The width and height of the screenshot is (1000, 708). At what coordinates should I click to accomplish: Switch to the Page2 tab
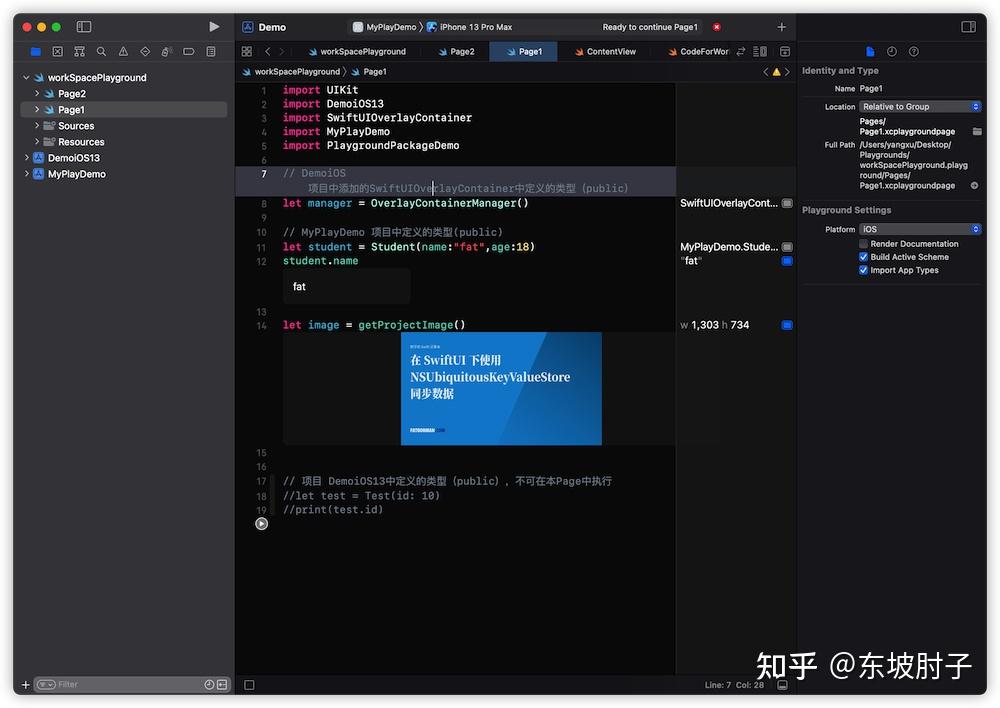tap(457, 52)
